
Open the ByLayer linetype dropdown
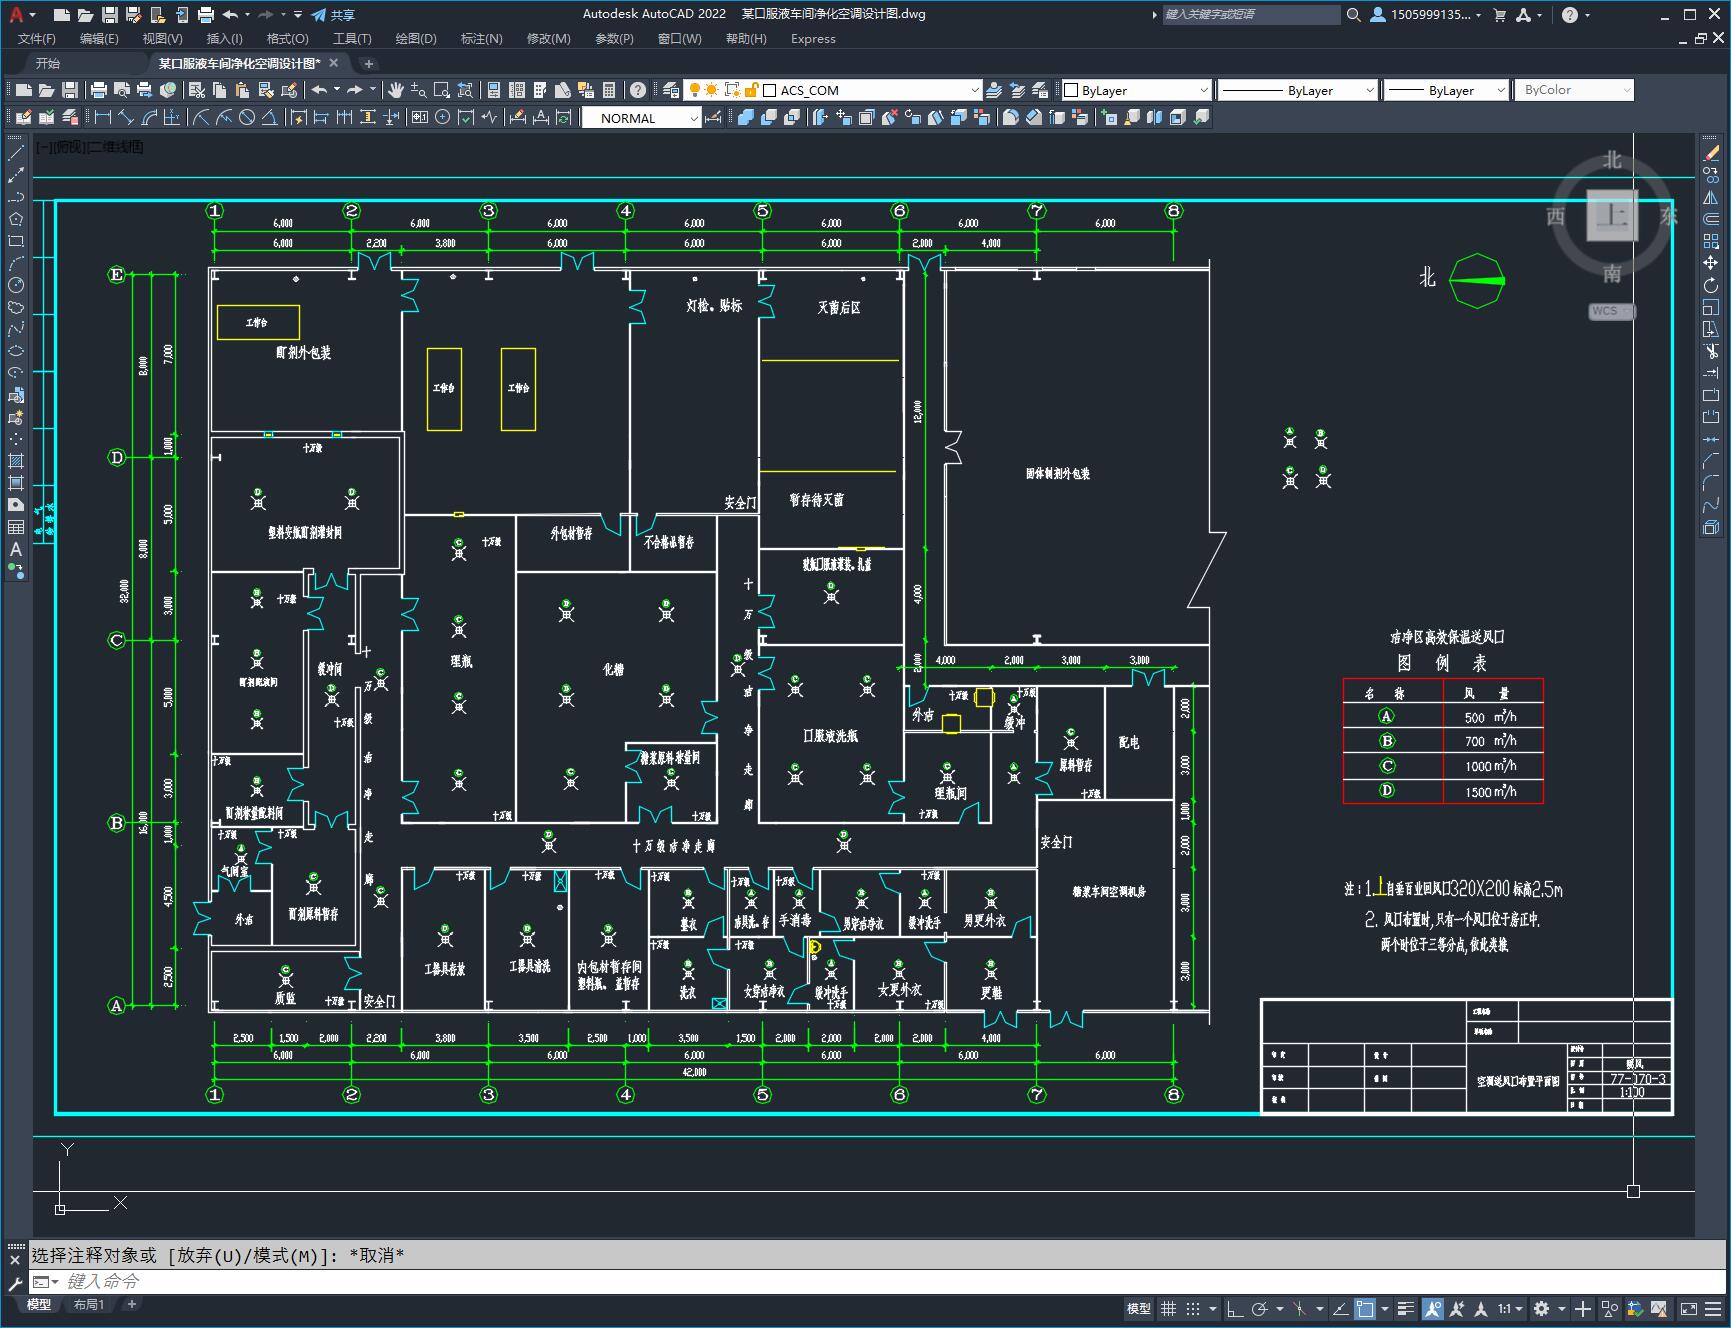pos(1369,90)
